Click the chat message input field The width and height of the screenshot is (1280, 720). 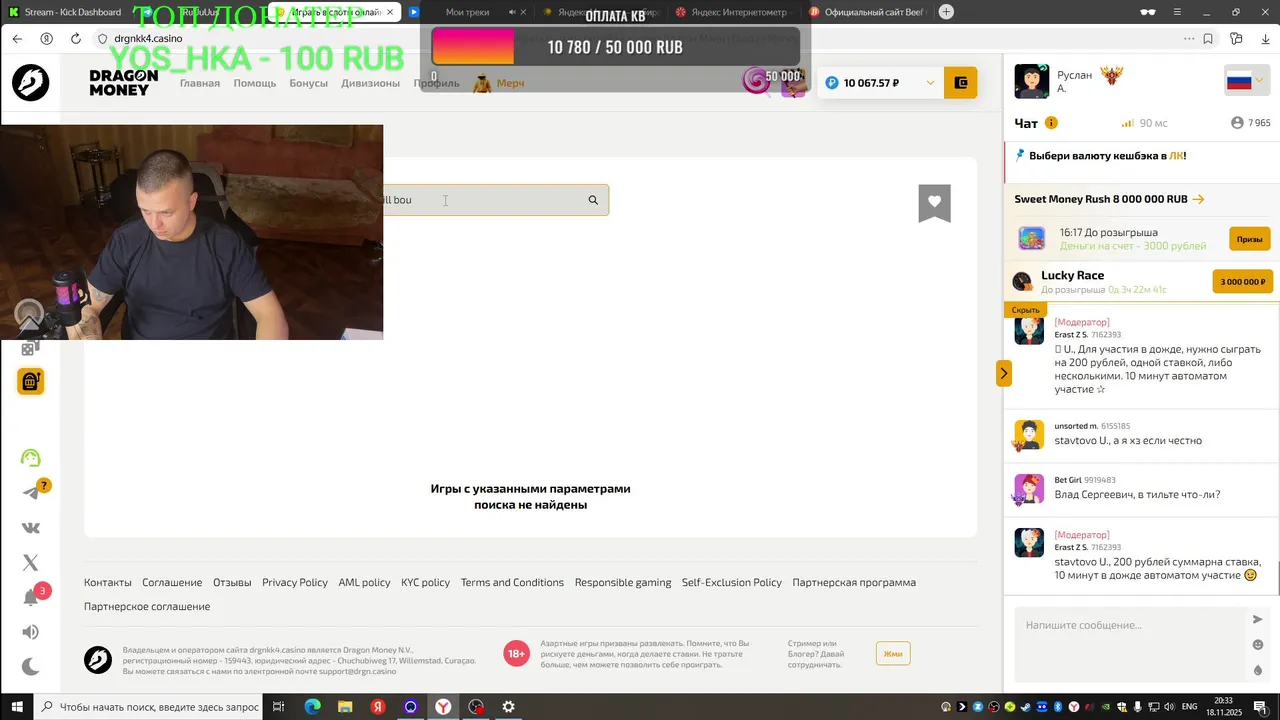1130,645
